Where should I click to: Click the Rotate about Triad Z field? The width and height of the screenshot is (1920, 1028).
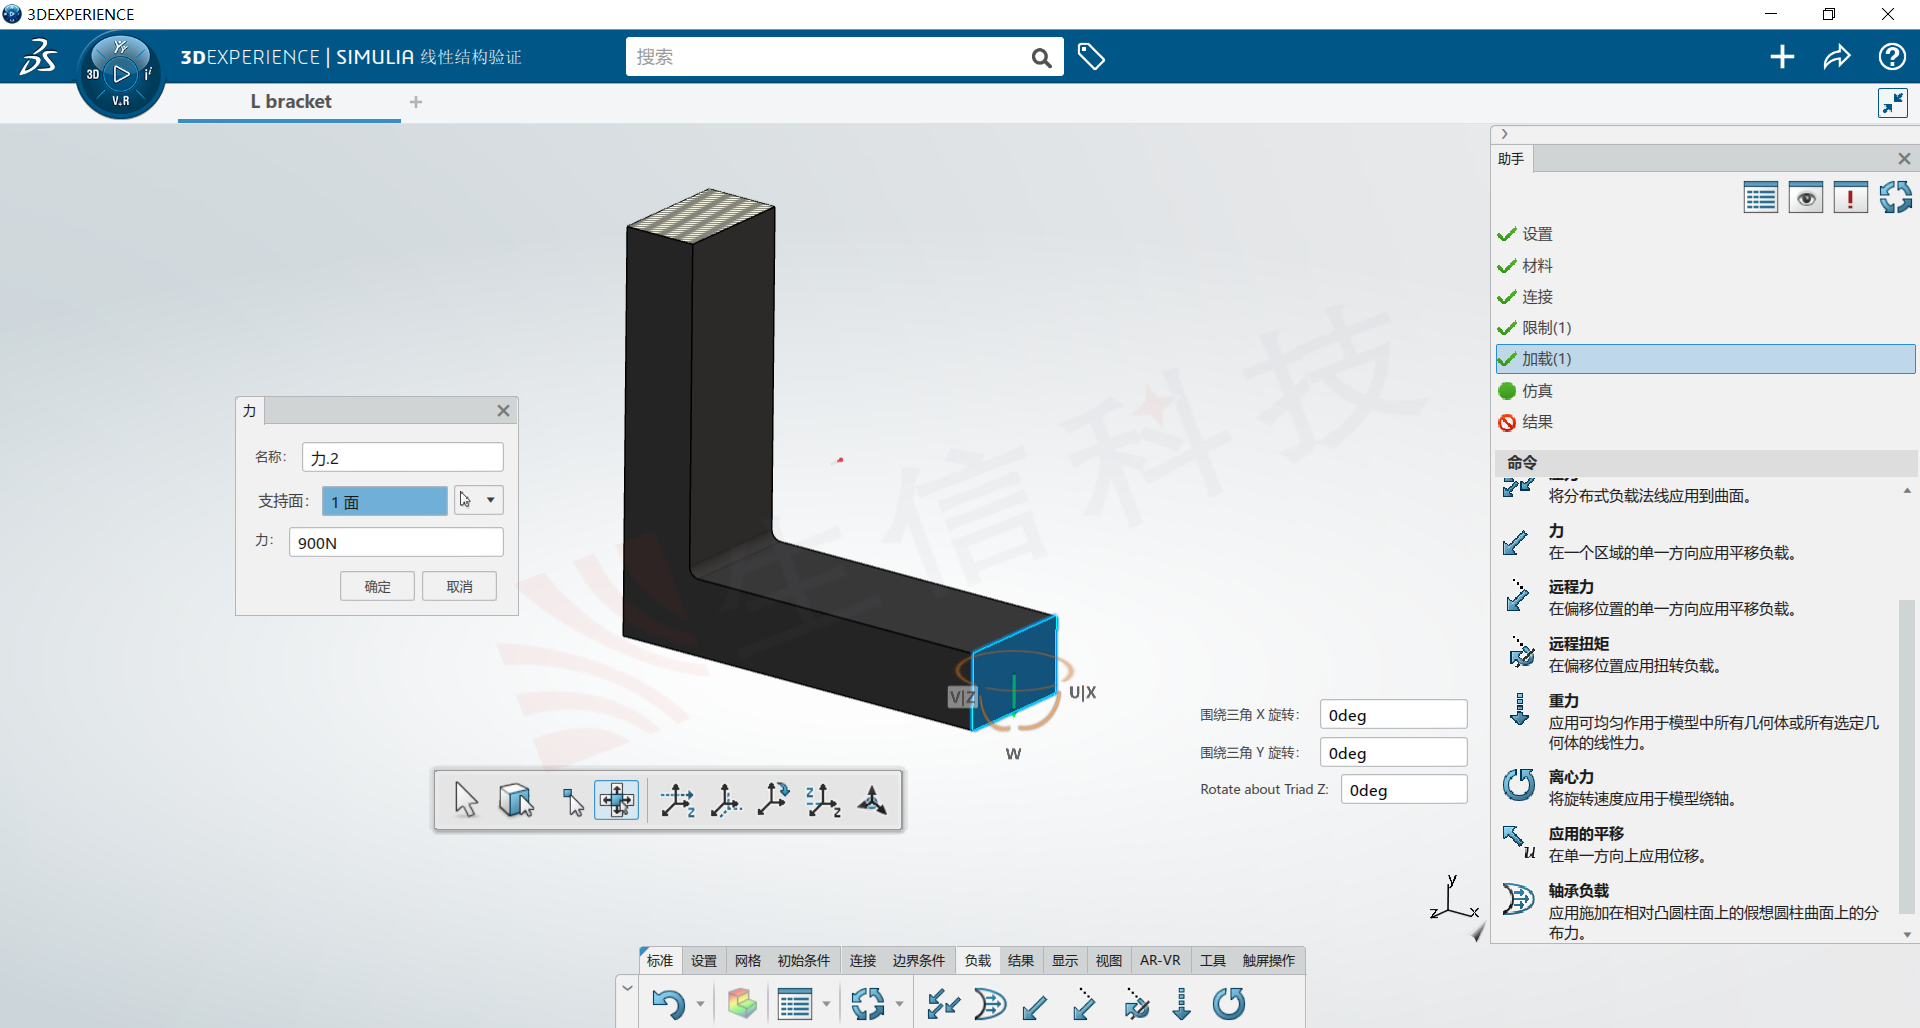tap(1404, 790)
